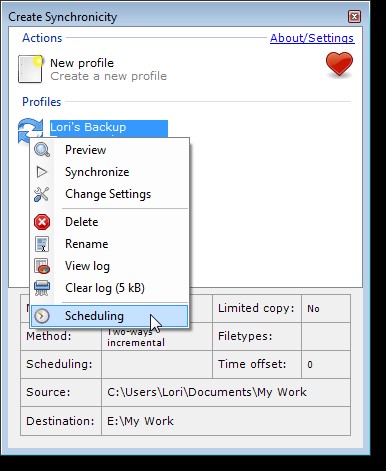Open View log from the menu

pos(110,266)
